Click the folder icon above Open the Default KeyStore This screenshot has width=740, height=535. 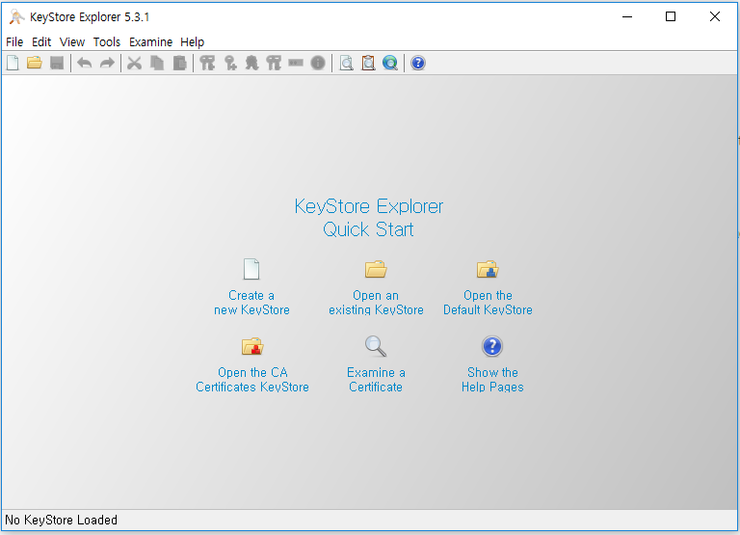488,269
